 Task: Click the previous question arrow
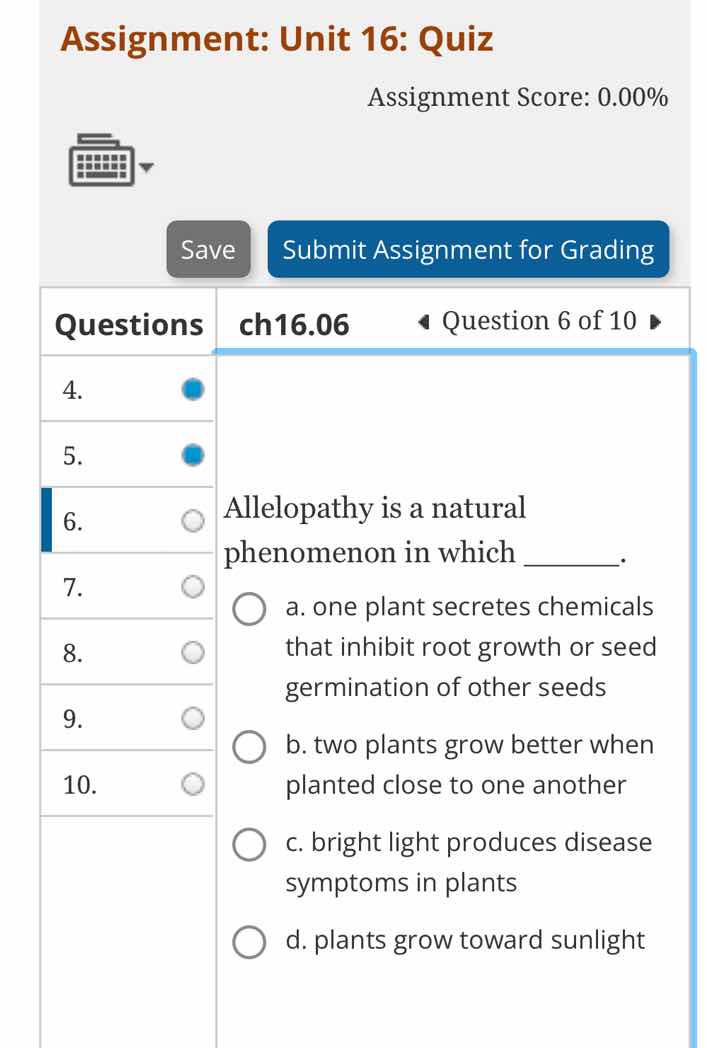coord(422,322)
